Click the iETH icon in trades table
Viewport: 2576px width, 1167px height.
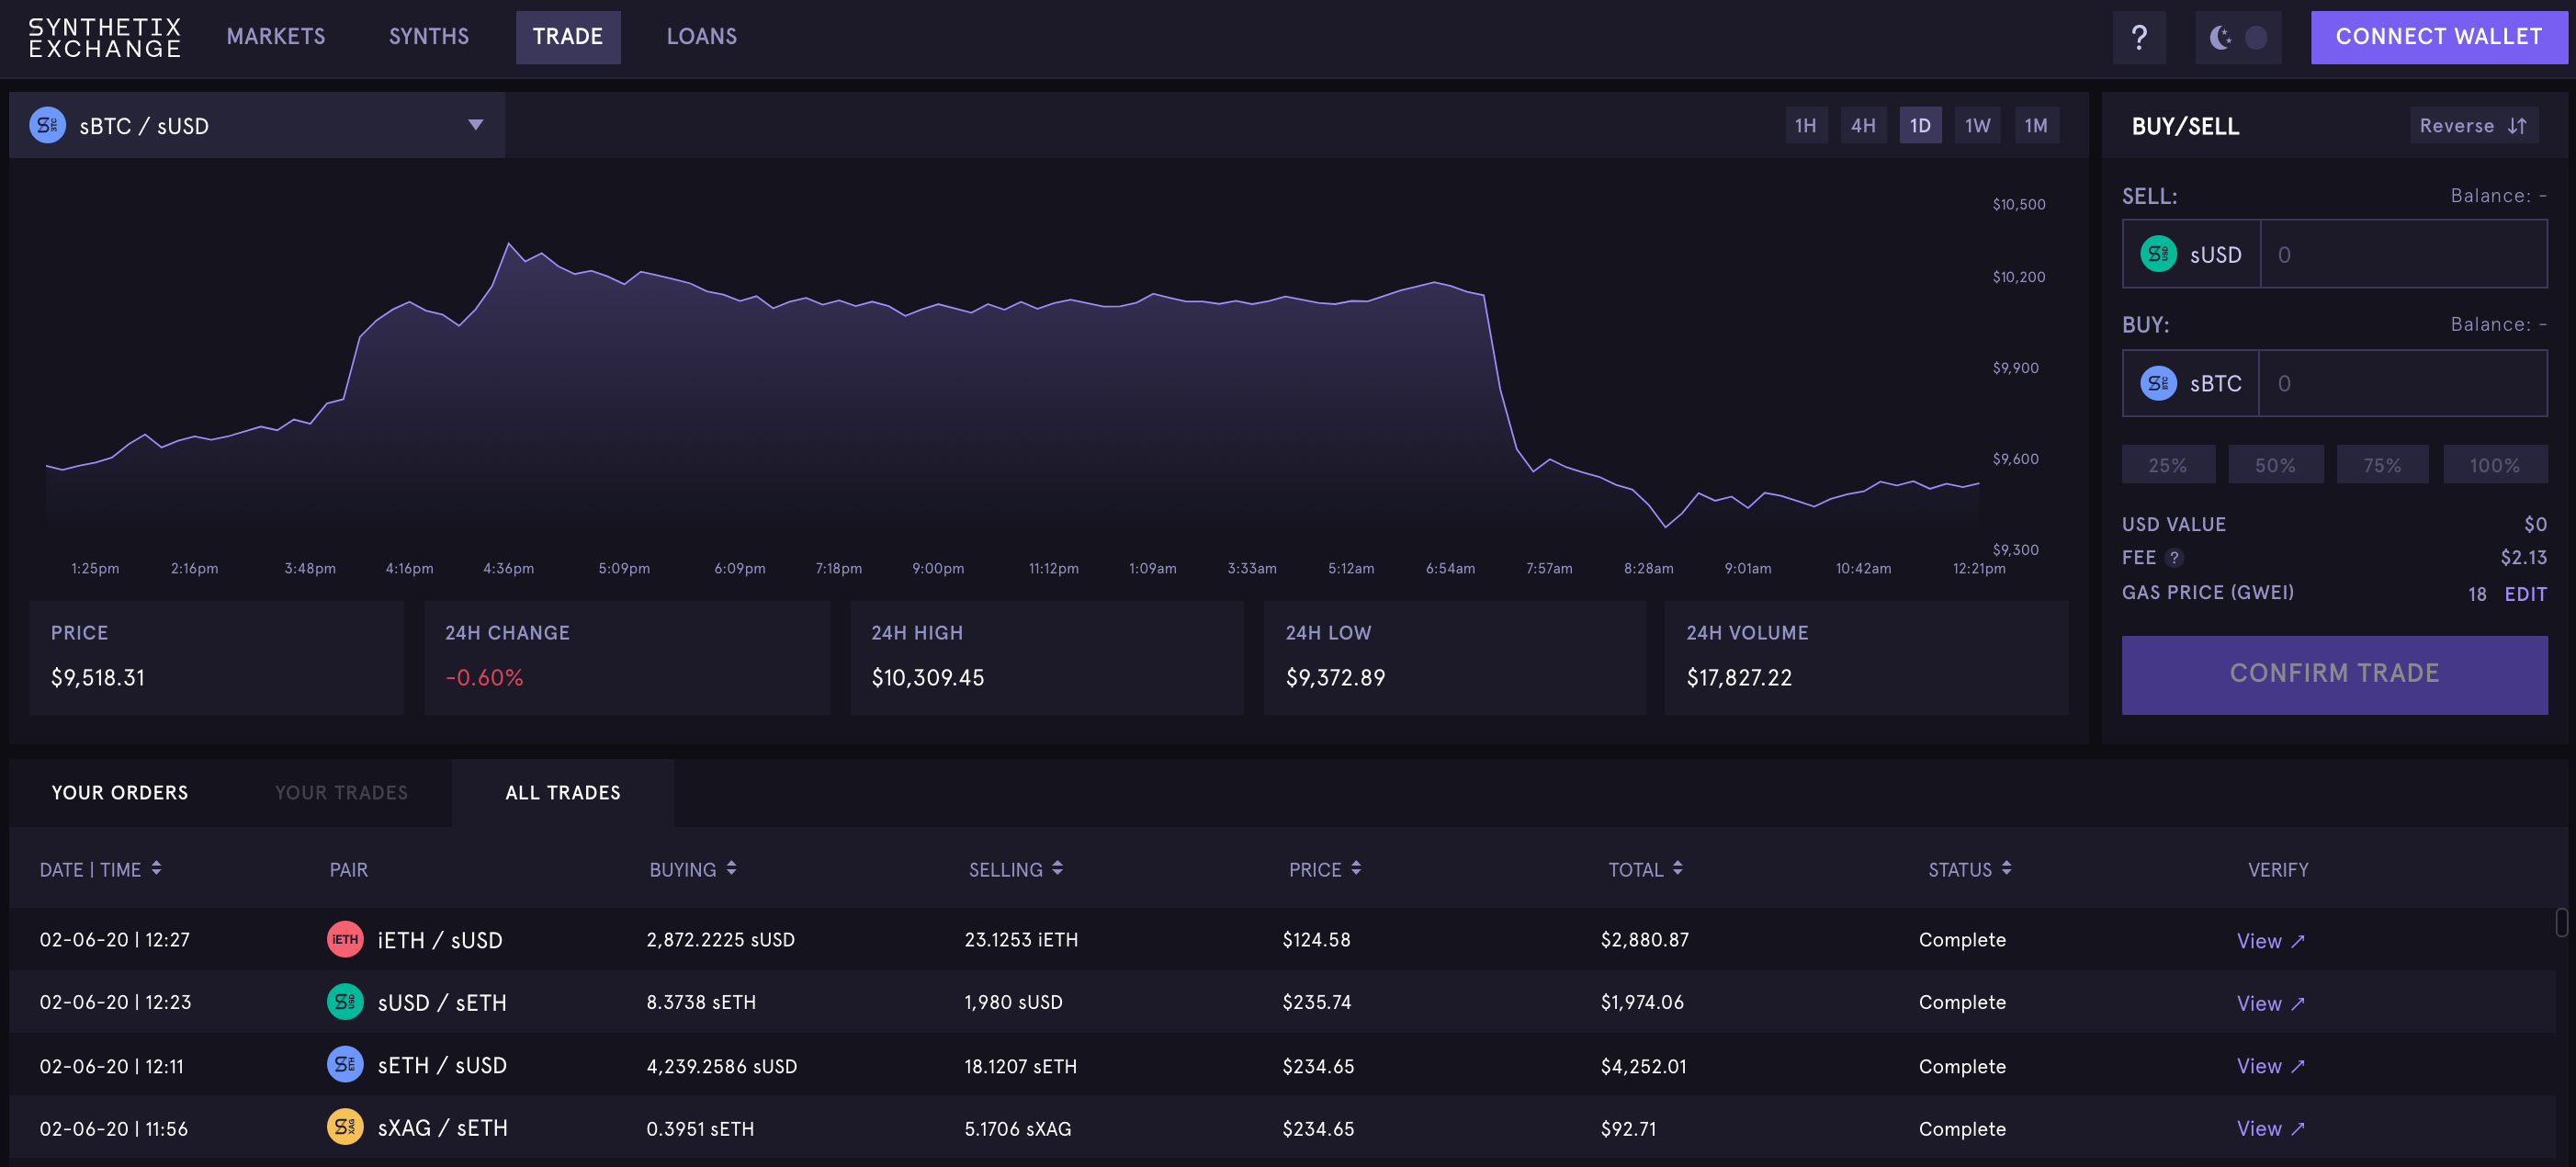tap(345, 939)
